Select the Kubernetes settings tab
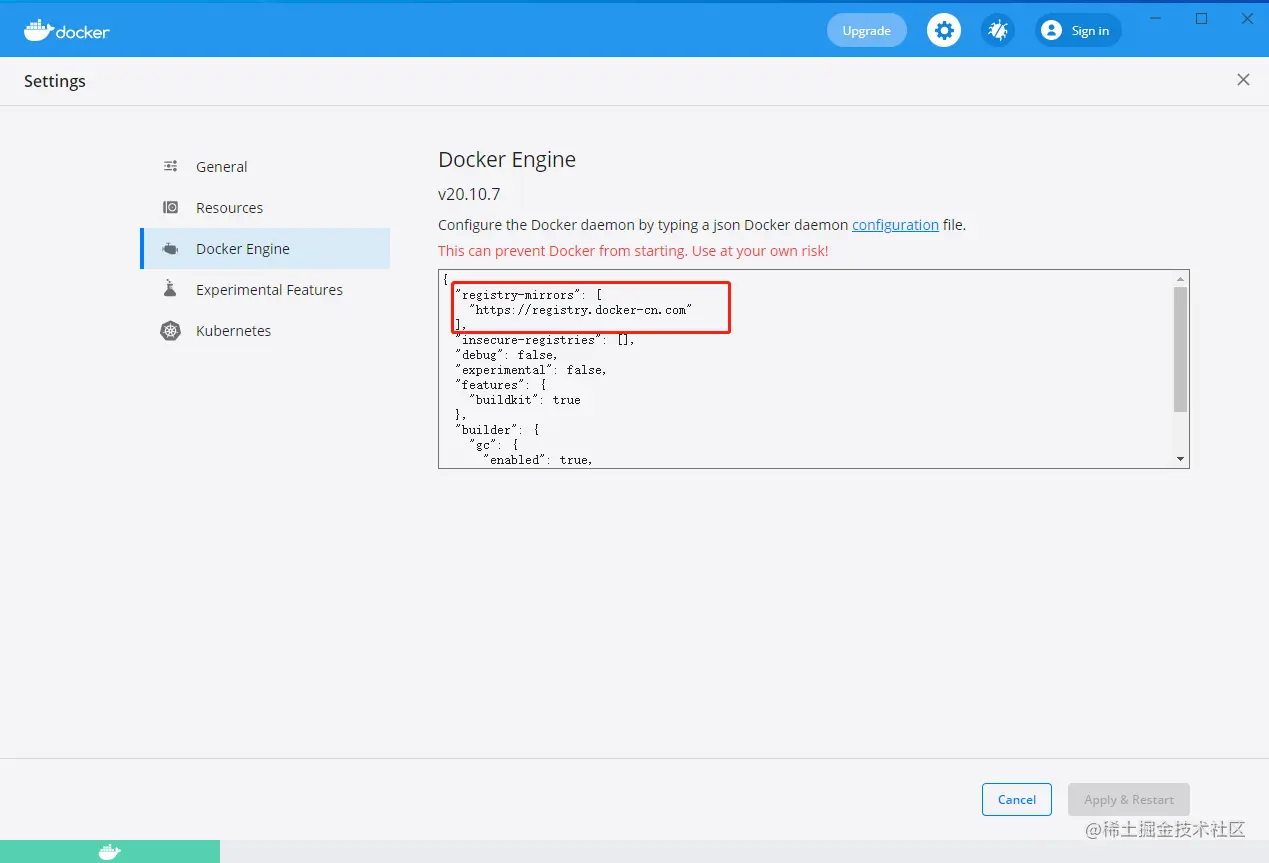This screenshot has width=1269, height=863. tap(265, 331)
